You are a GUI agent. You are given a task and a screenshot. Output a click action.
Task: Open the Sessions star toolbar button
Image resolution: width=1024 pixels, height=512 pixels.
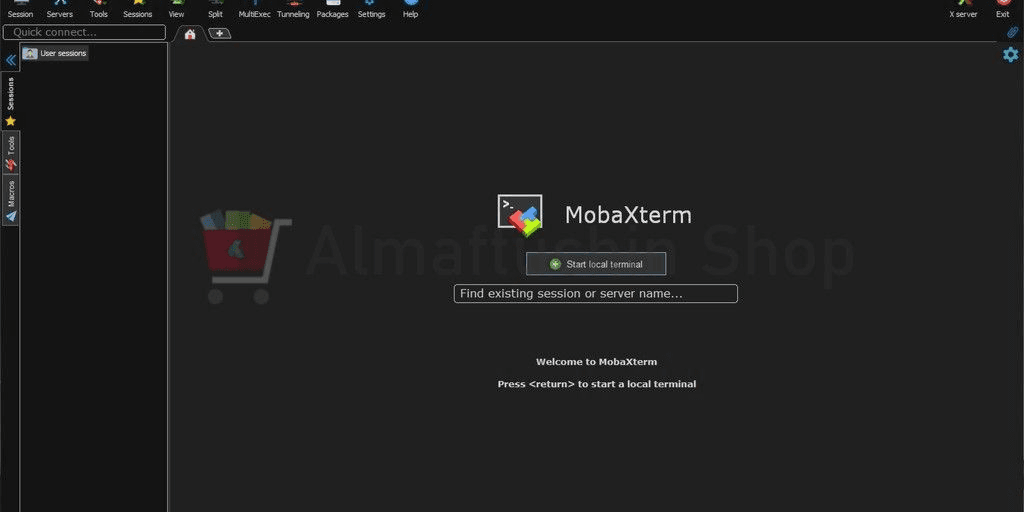[x=138, y=9]
